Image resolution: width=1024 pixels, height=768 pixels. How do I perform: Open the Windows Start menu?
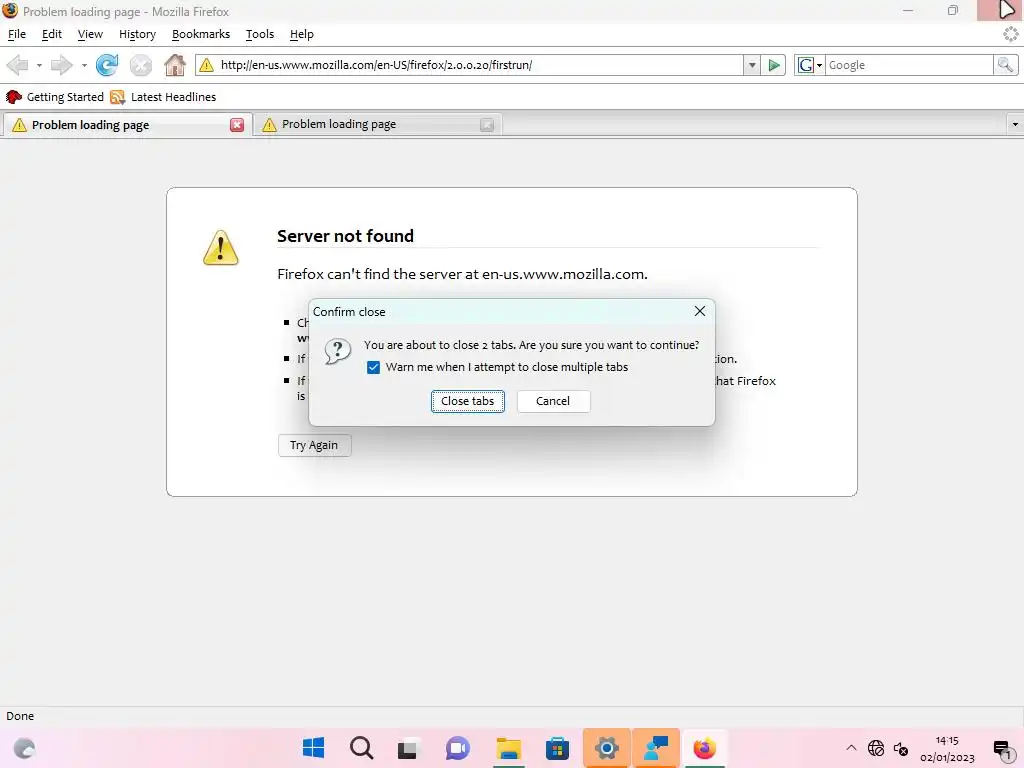[313, 748]
